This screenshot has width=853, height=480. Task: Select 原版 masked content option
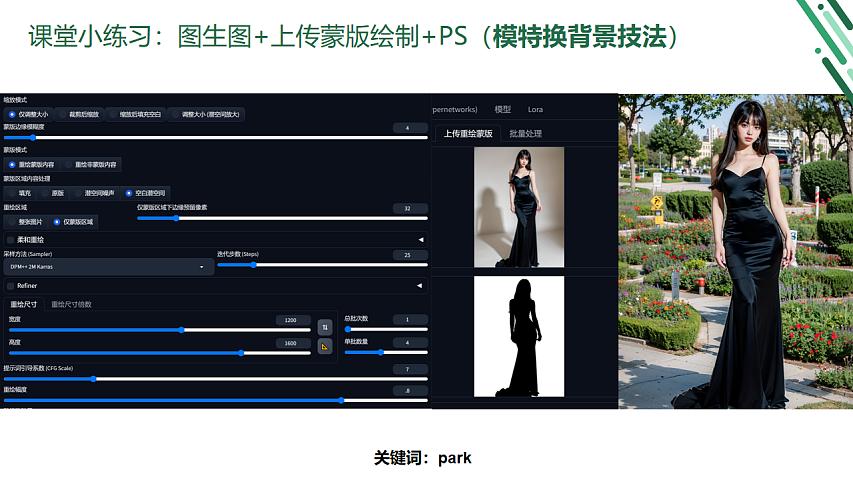53,193
